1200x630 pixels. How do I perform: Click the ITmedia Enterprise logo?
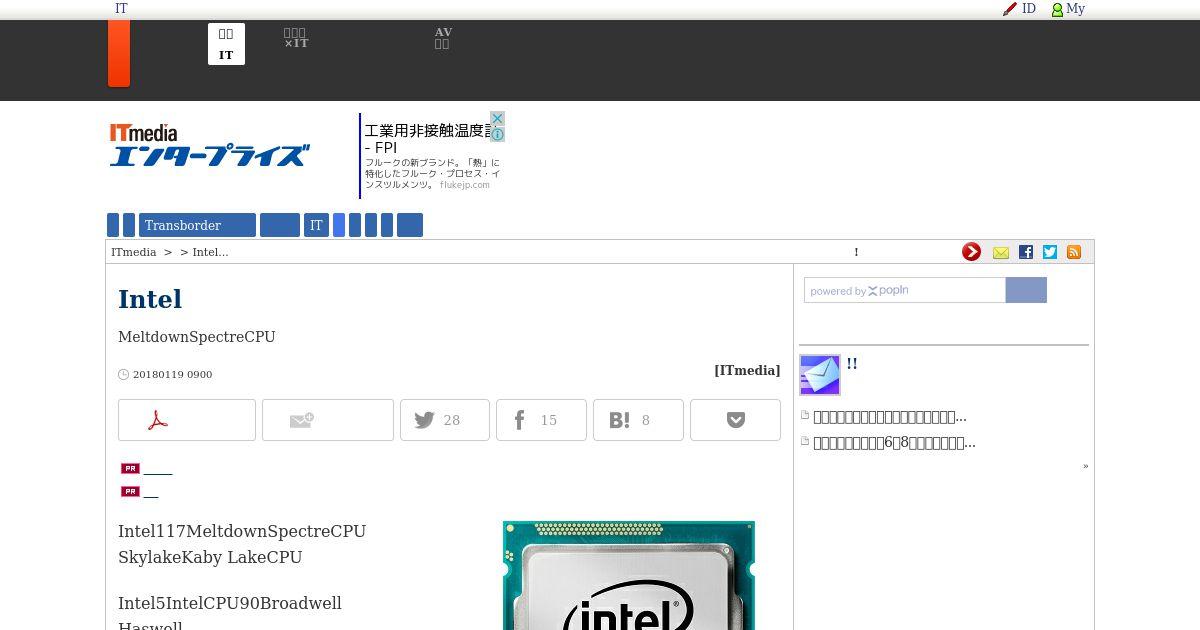point(209,145)
